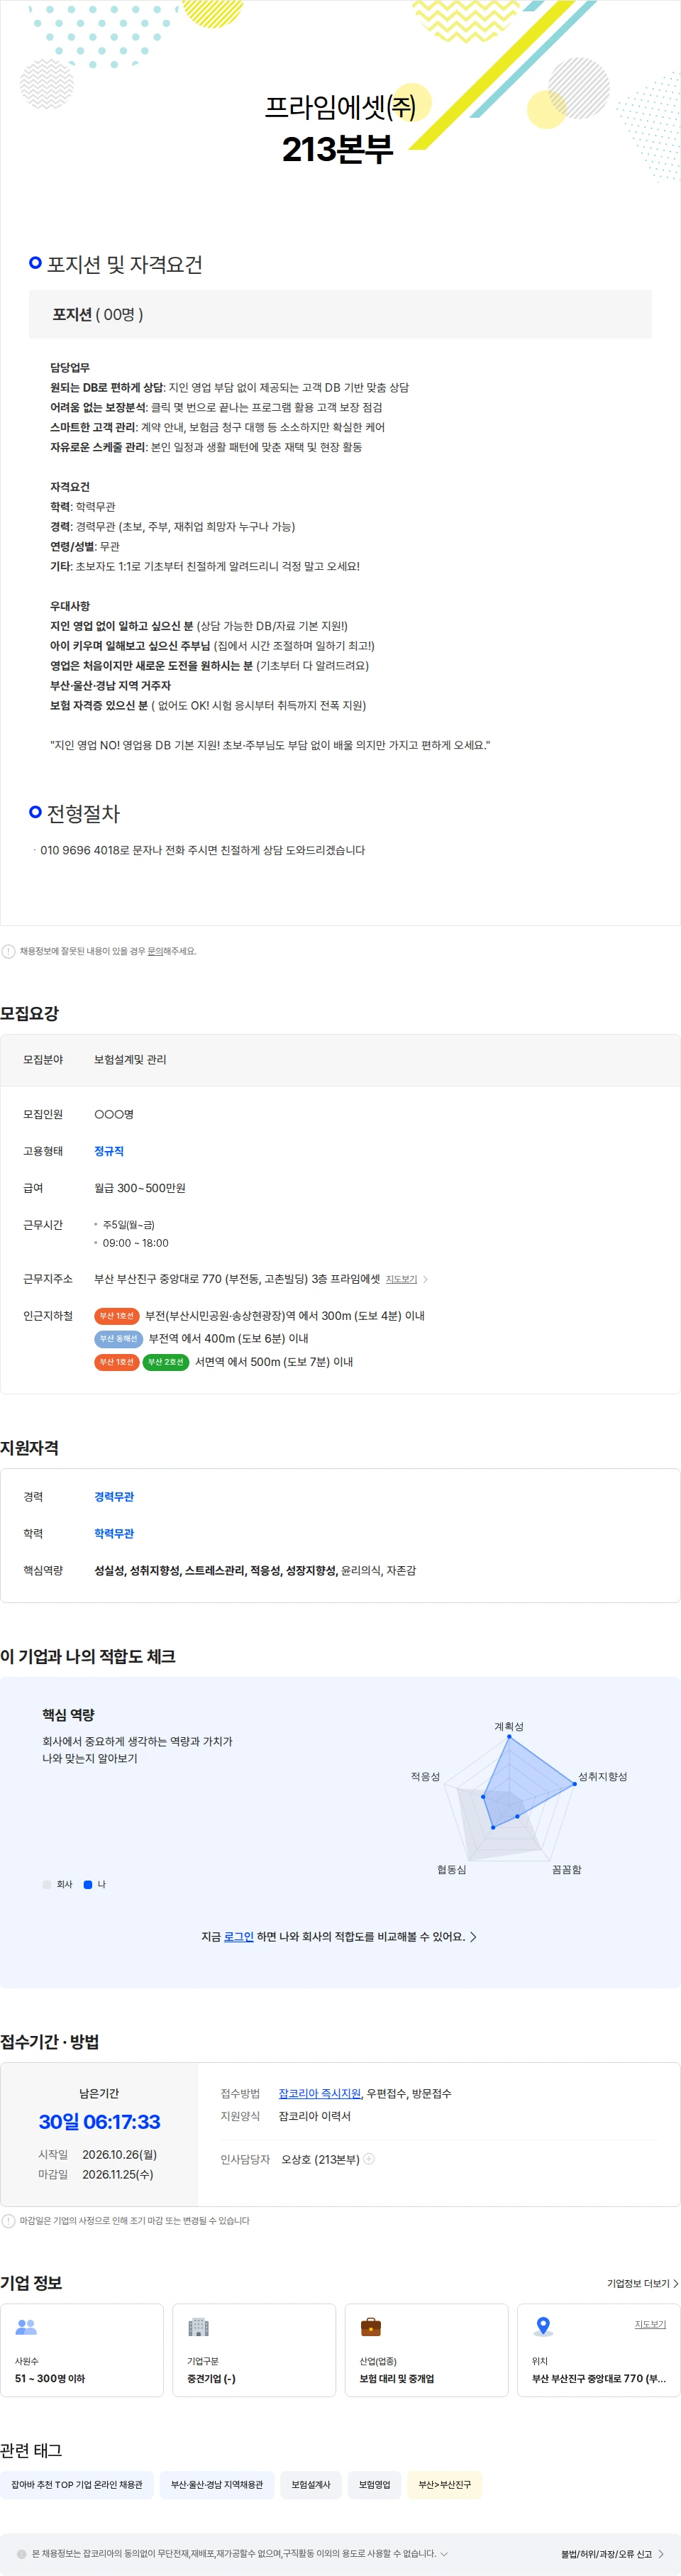
Task: Expand the copyright notice chevron at bottom
Action: point(444,2553)
